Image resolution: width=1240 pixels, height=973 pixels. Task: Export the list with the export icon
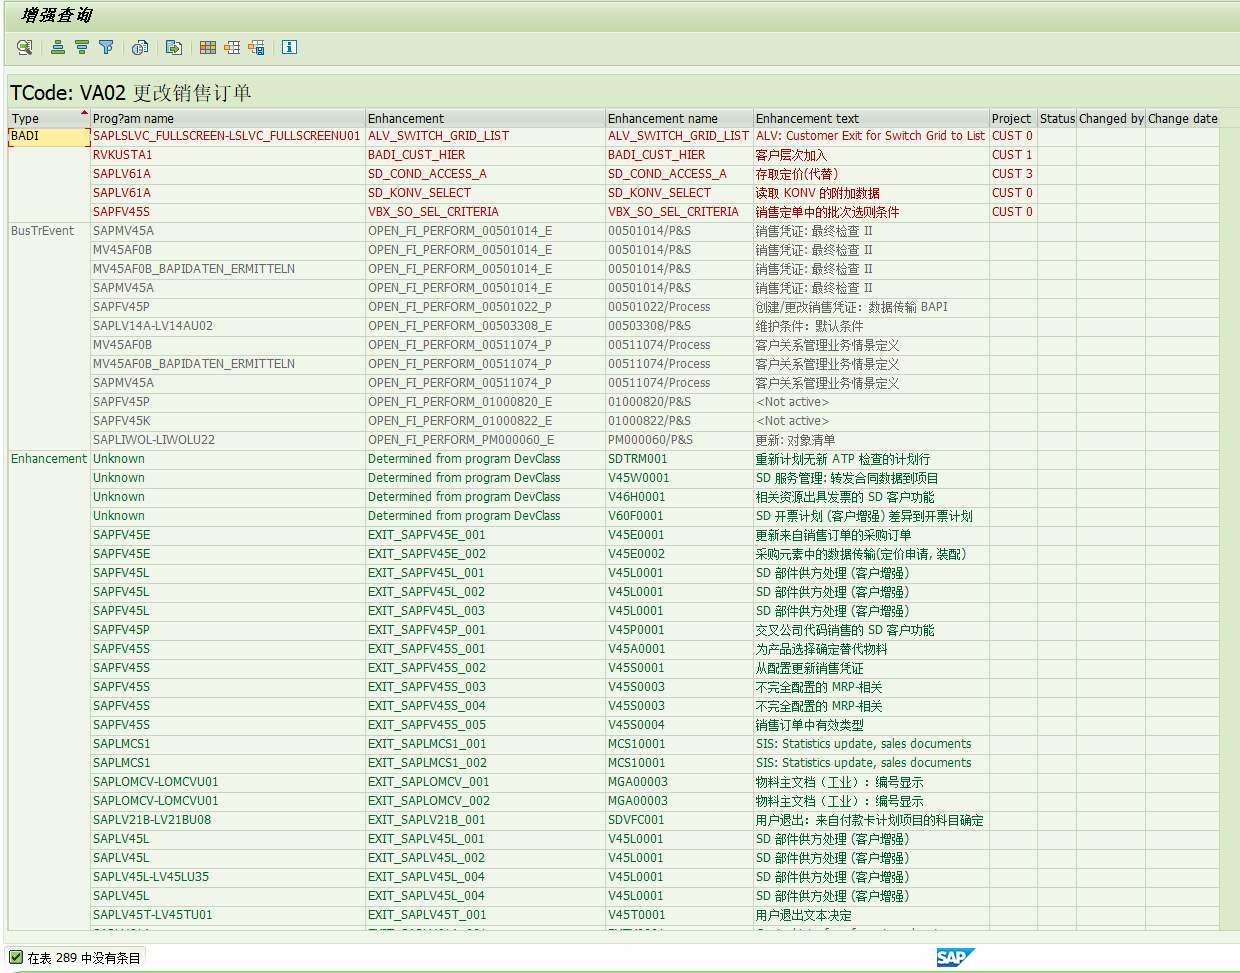pos(174,47)
